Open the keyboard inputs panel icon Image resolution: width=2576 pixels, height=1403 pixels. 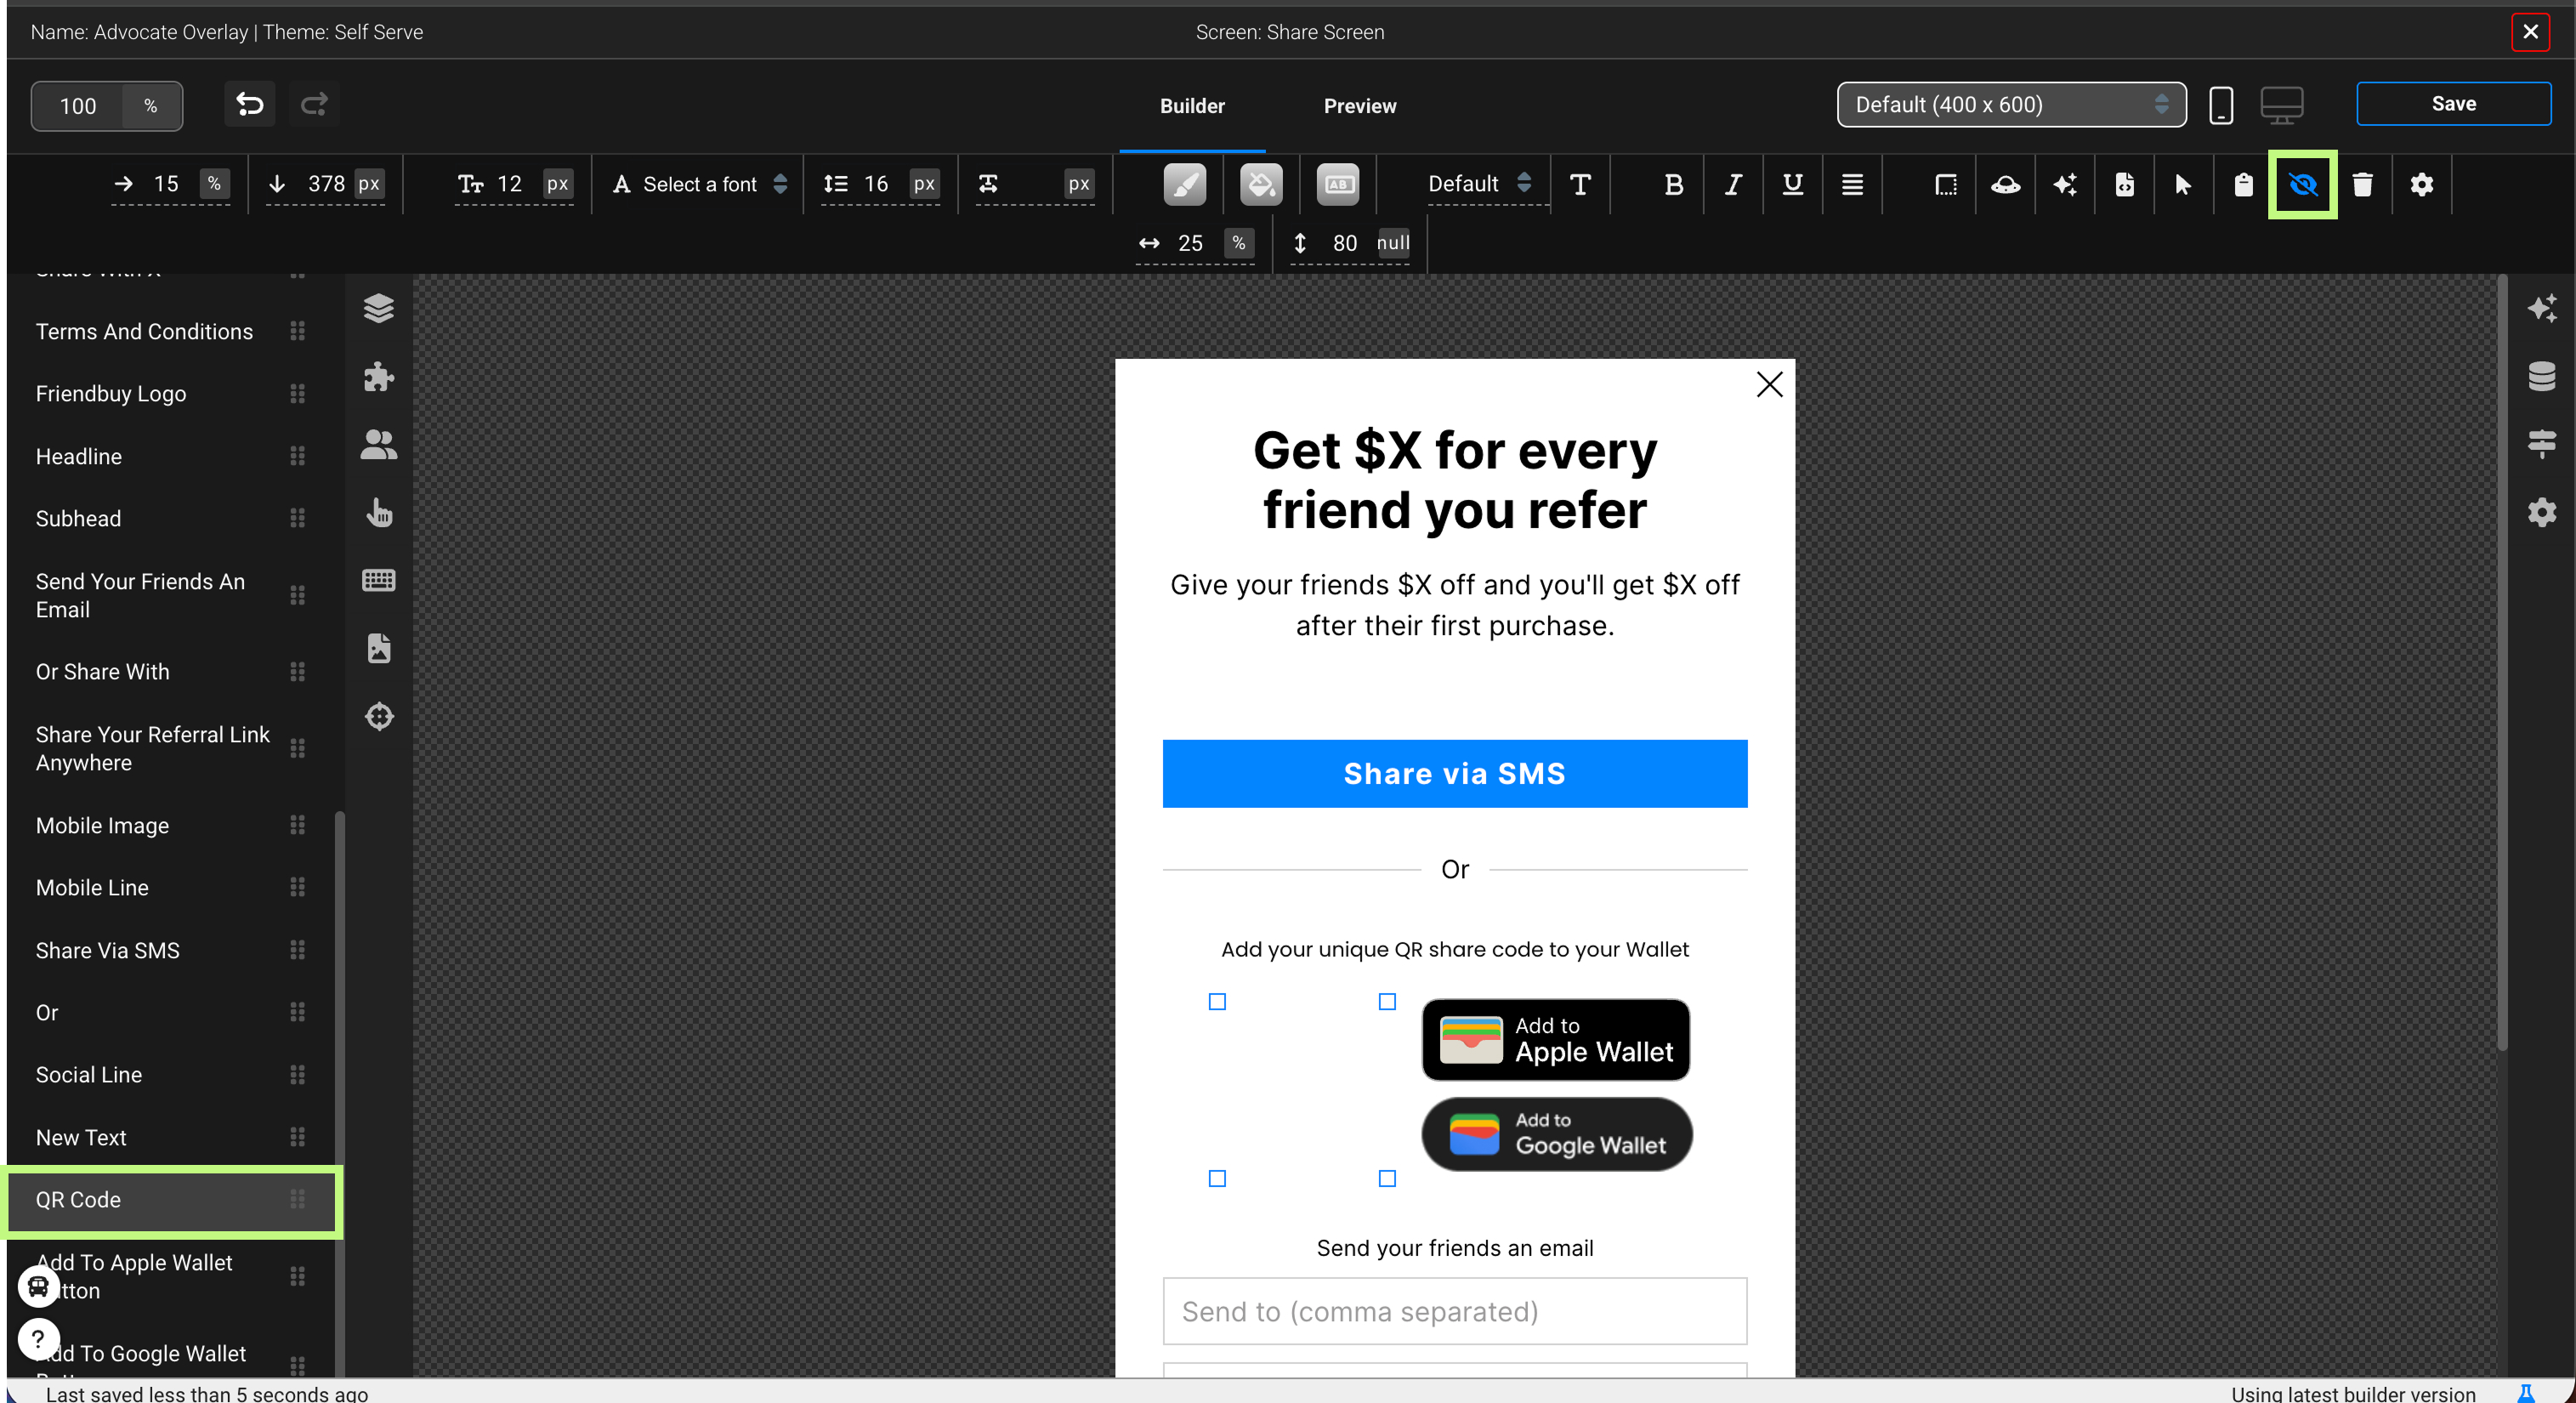(378, 580)
